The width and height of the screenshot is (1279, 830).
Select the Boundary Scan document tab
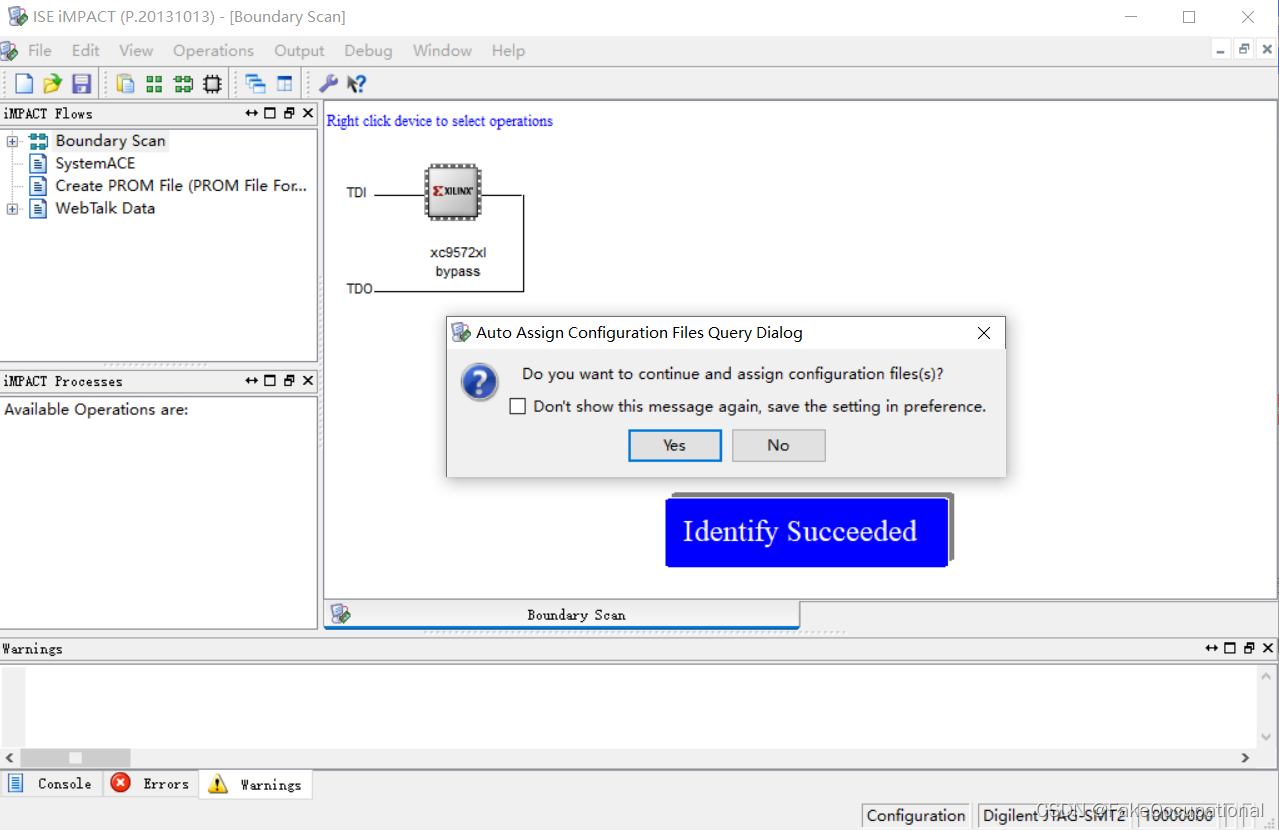(562, 614)
